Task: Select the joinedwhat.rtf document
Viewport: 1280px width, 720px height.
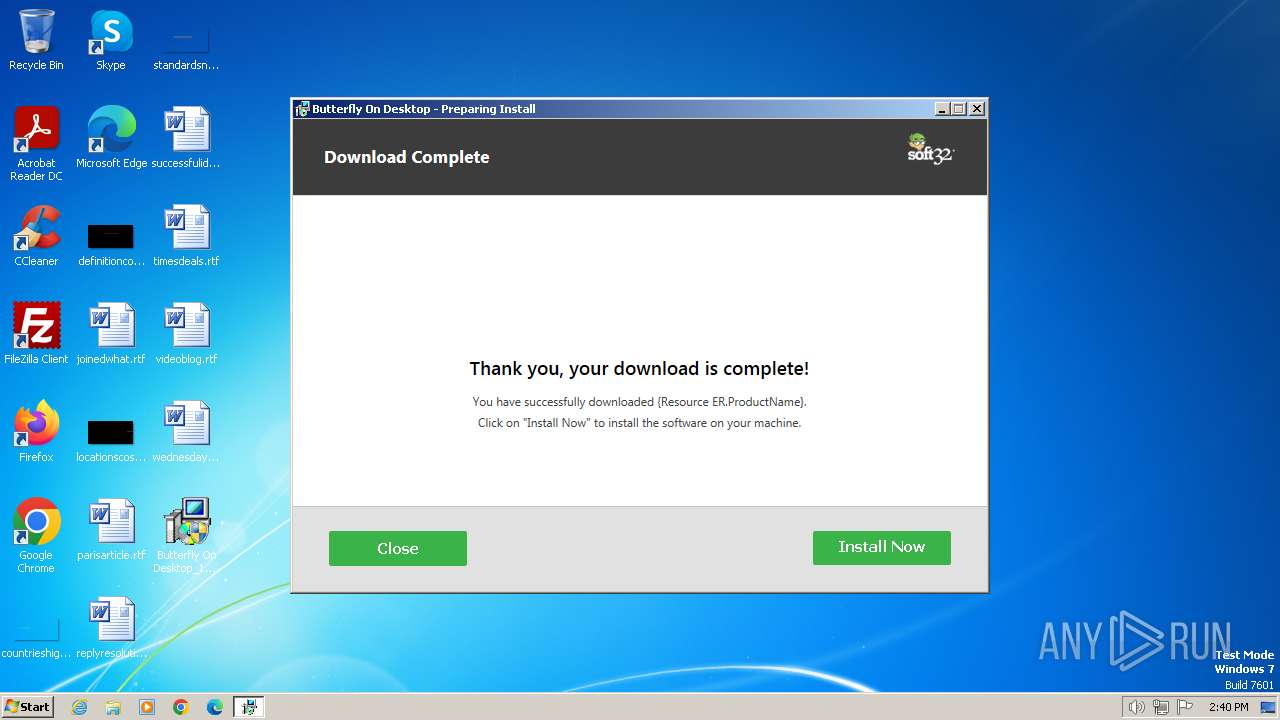Action: pyautogui.click(x=111, y=334)
